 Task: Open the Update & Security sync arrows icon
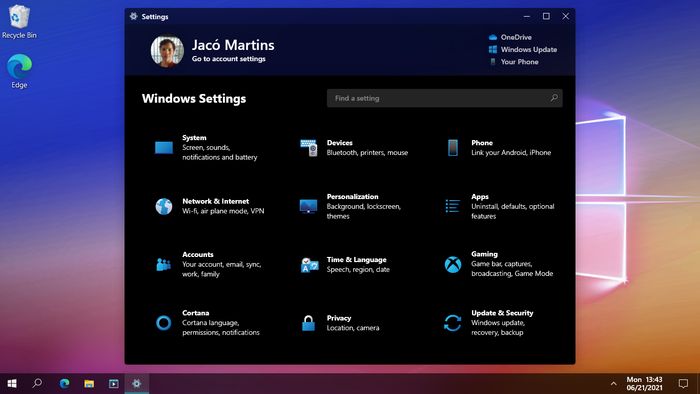click(453, 323)
